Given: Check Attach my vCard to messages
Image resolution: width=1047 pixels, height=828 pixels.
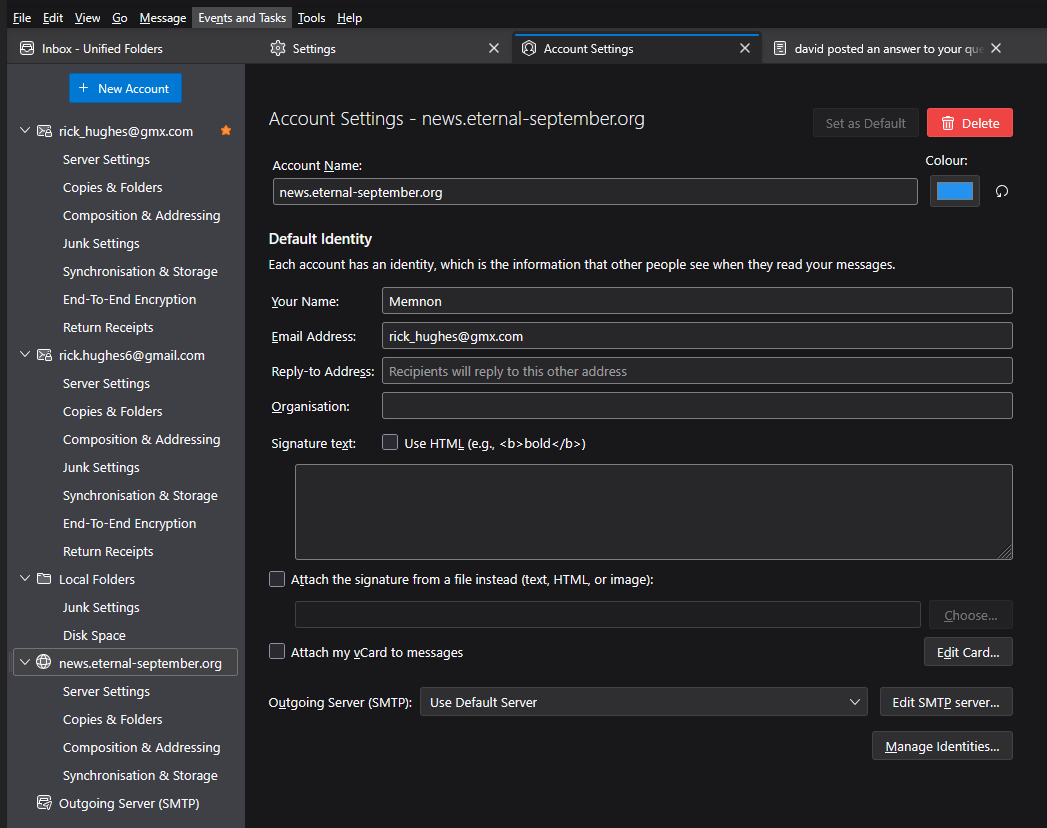Looking at the screenshot, I should pyautogui.click(x=277, y=652).
